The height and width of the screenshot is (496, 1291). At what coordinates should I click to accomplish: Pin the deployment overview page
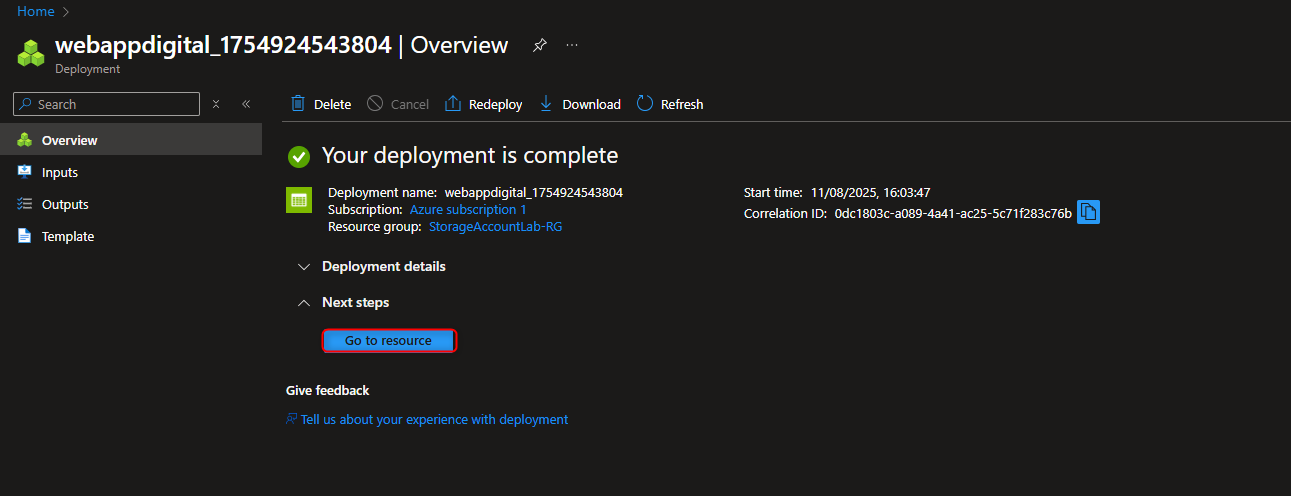539,45
